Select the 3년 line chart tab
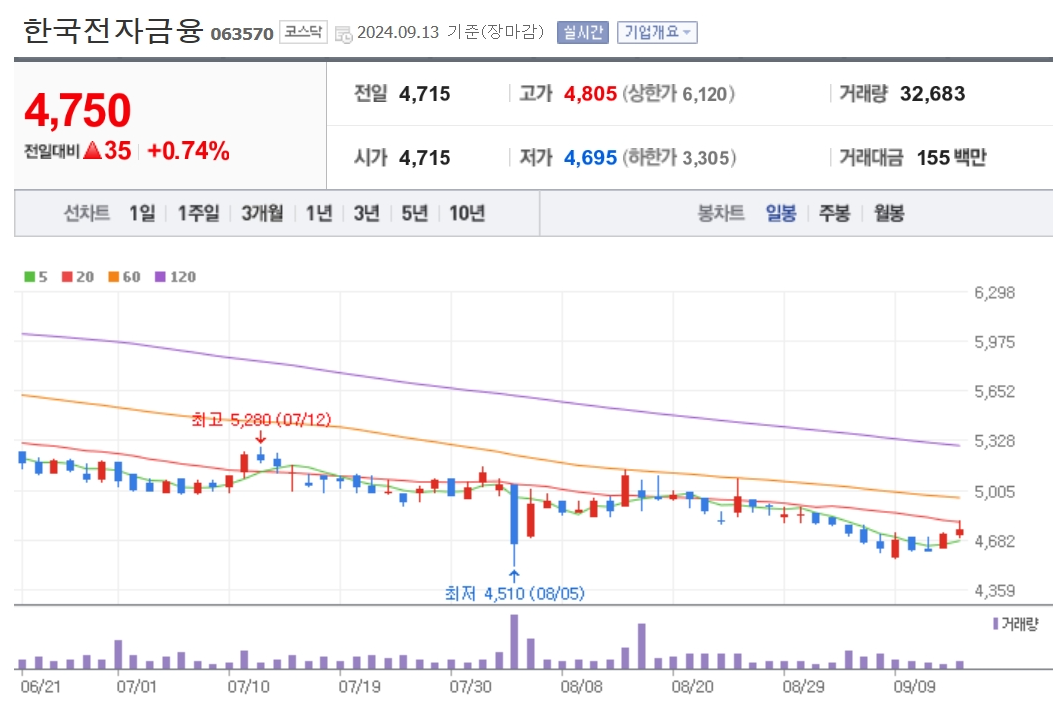 tap(367, 214)
